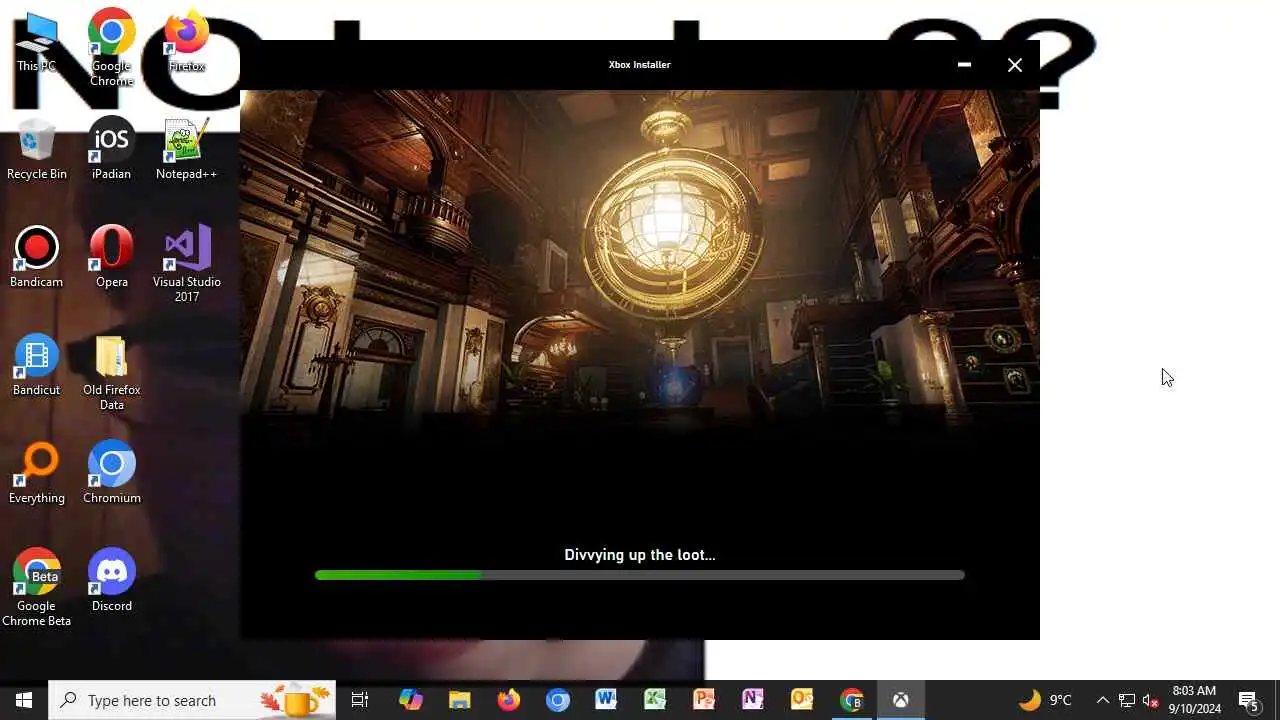Open the Recycle Bin
Screen dimensions: 1280x720
point(37,150)
